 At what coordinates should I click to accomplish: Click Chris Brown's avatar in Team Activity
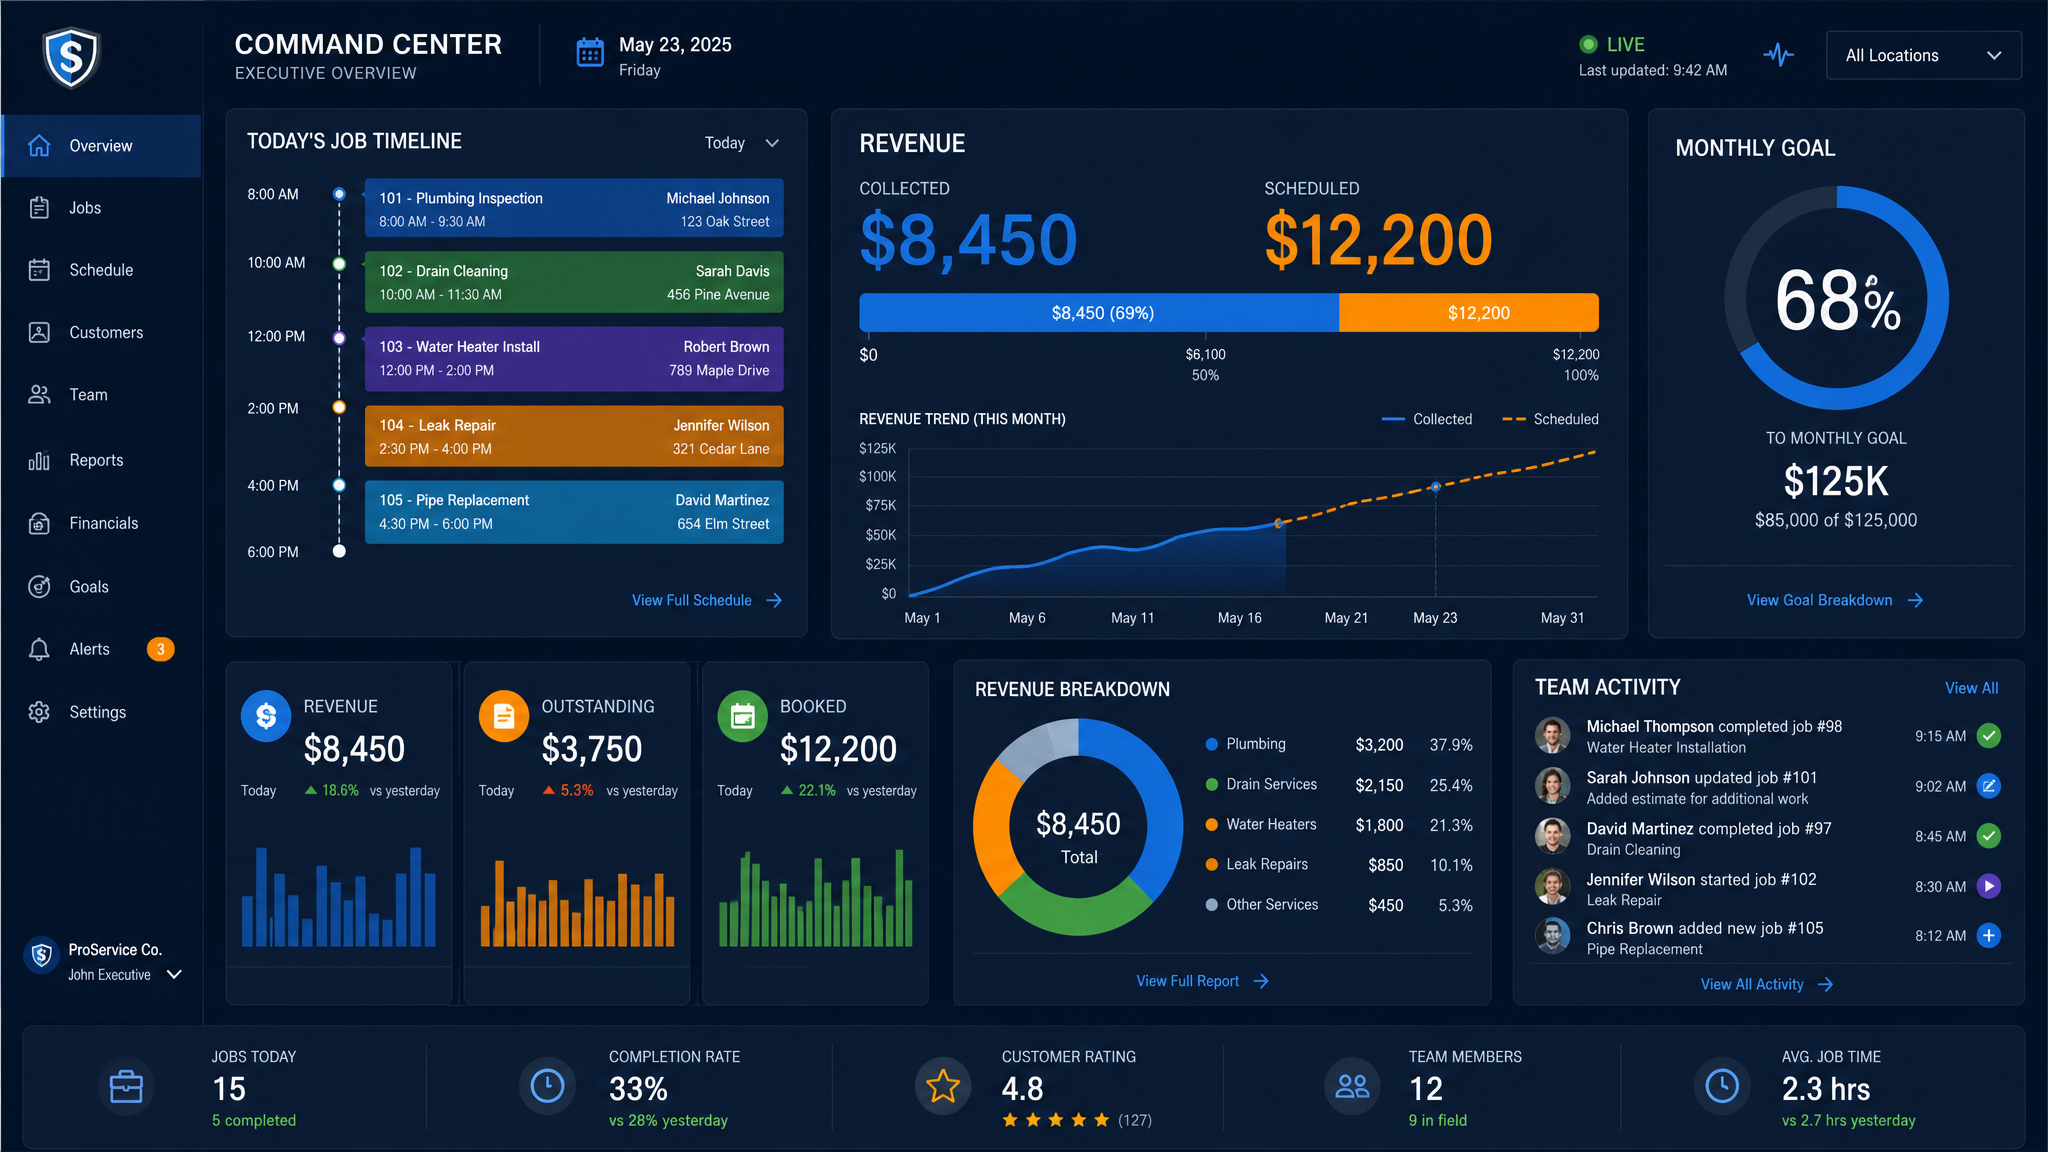(1553, 936)
